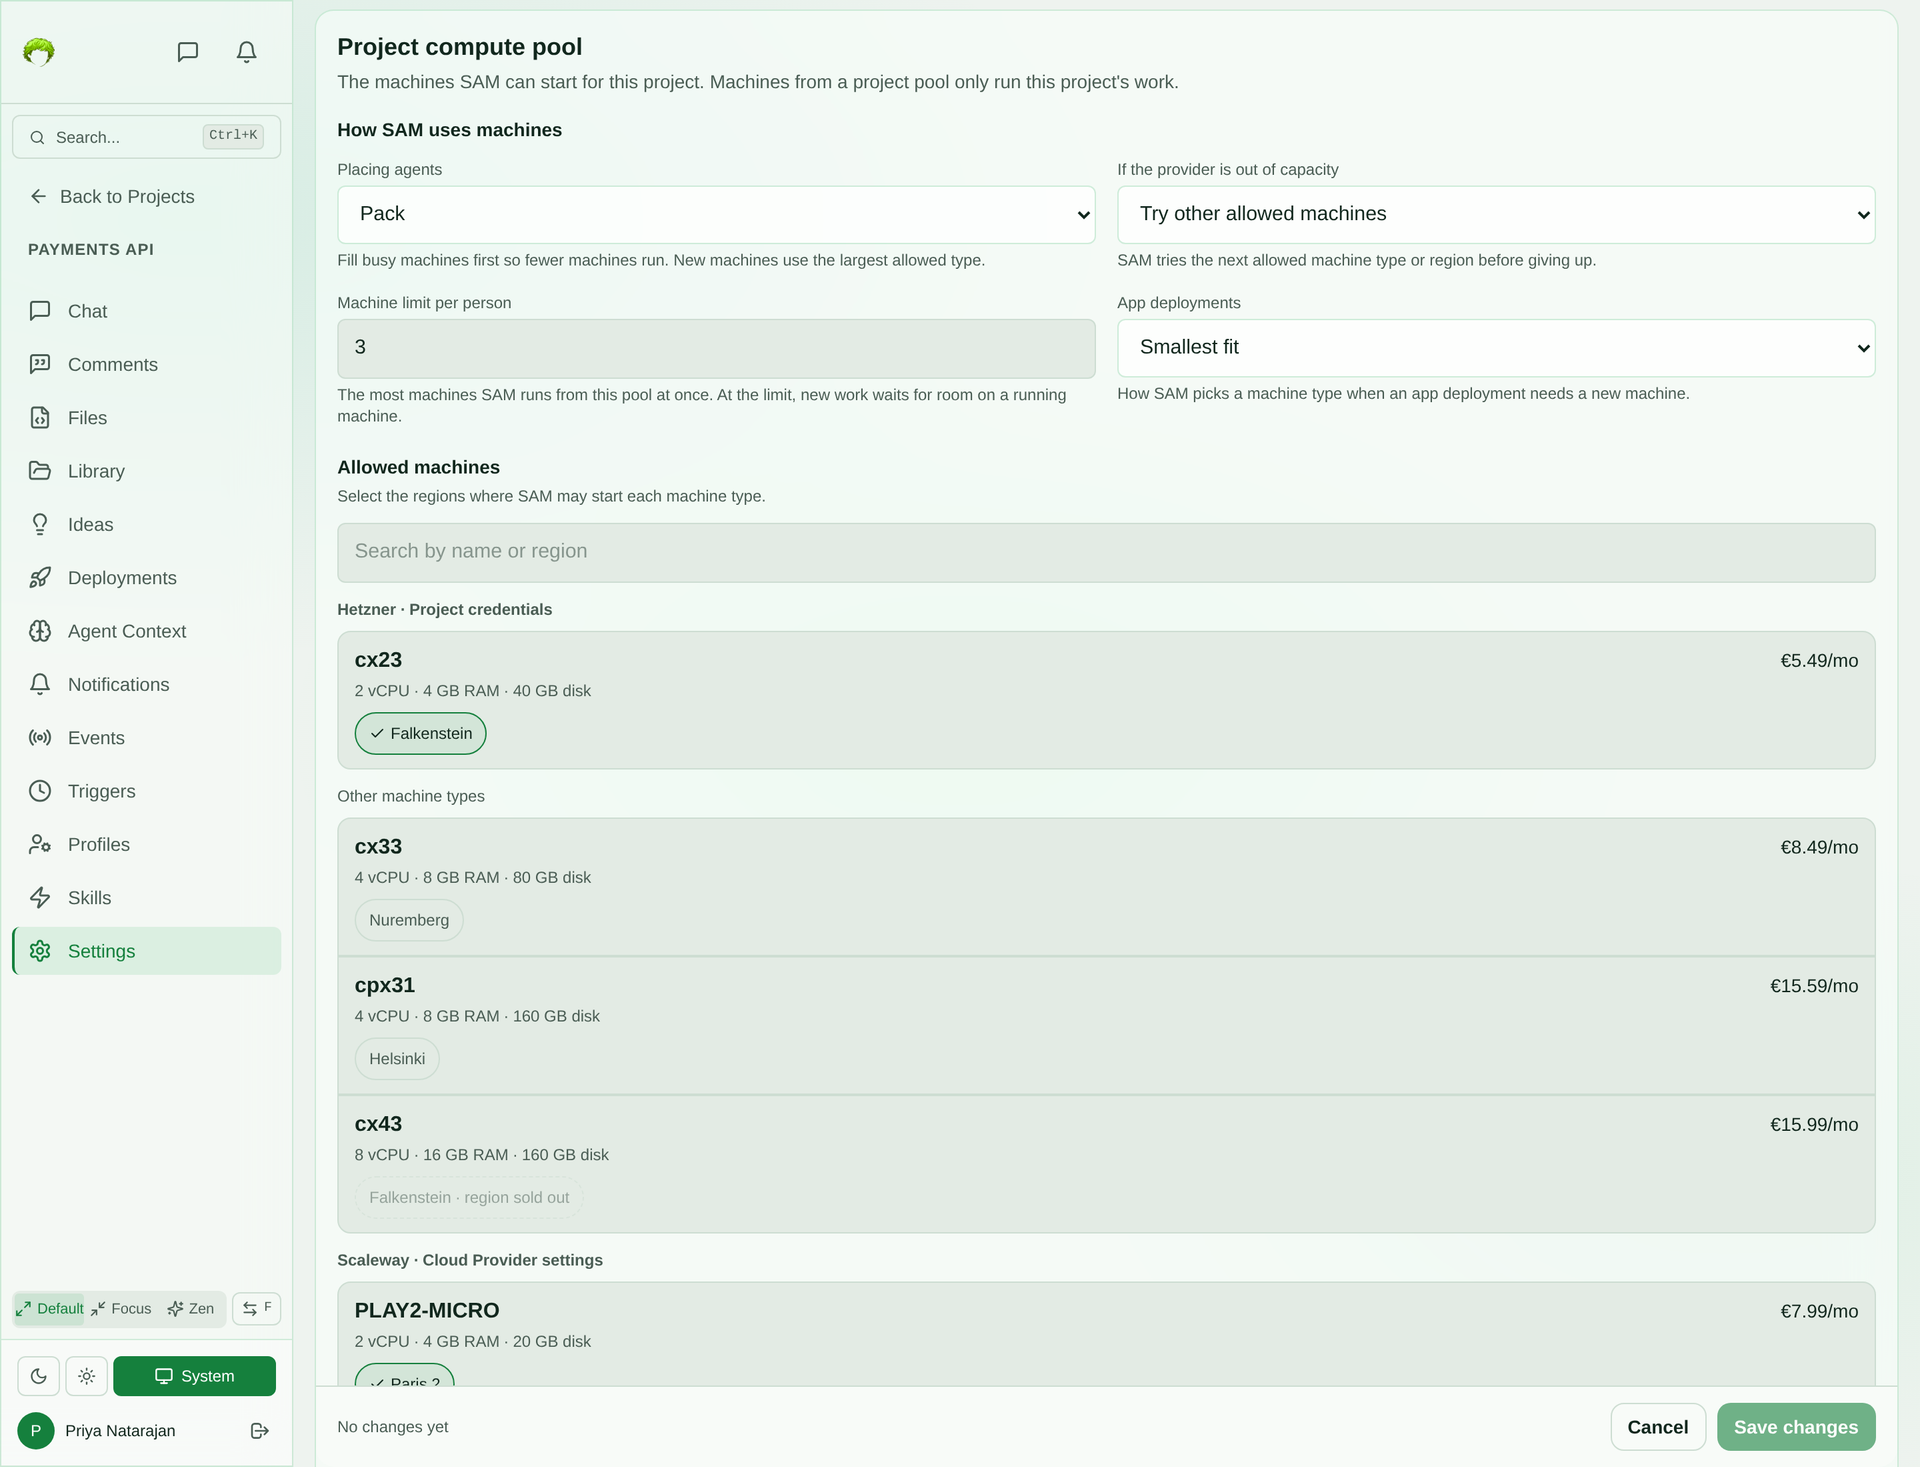Go to the Deployments section
Viewport: 1920px width, 1467px height.
147,578
